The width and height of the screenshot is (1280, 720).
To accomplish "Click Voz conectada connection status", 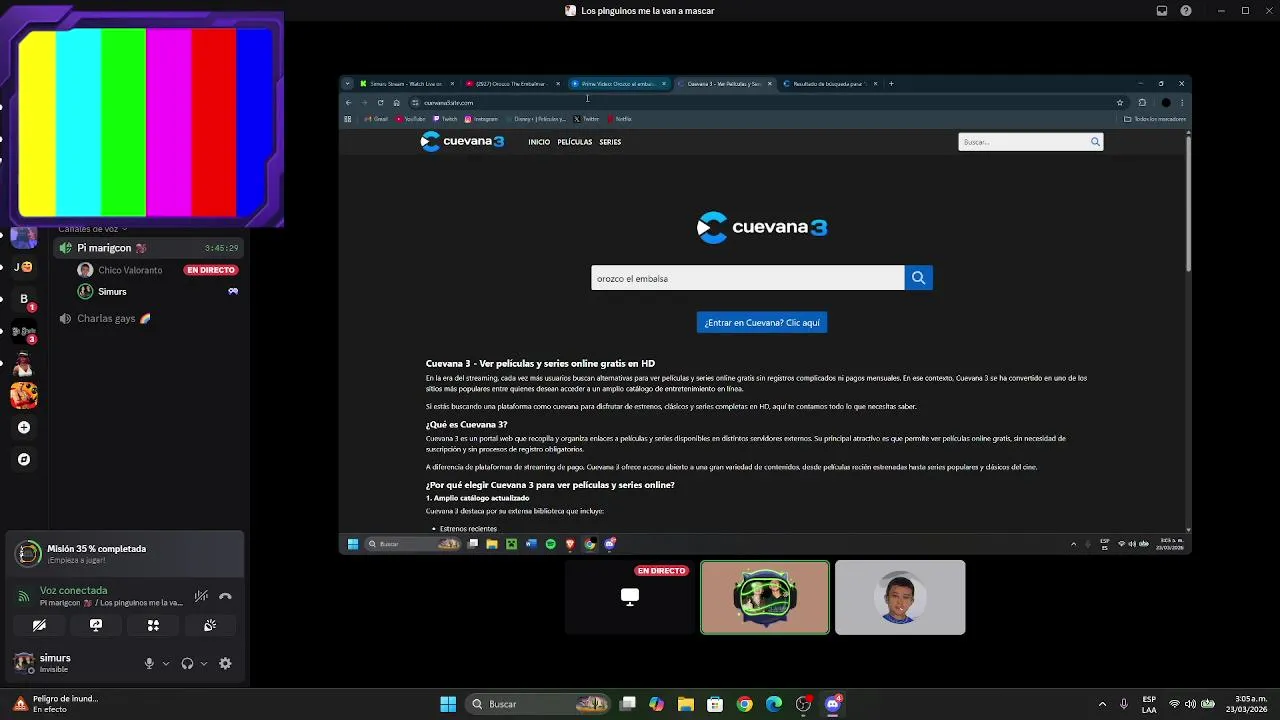I will (73, 590).
